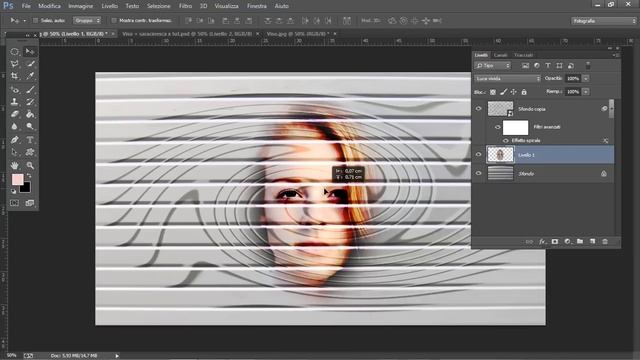This screenshot has width=640, height=360.
Task: Change screen mode from toolbox
Action: coord(30,203)
